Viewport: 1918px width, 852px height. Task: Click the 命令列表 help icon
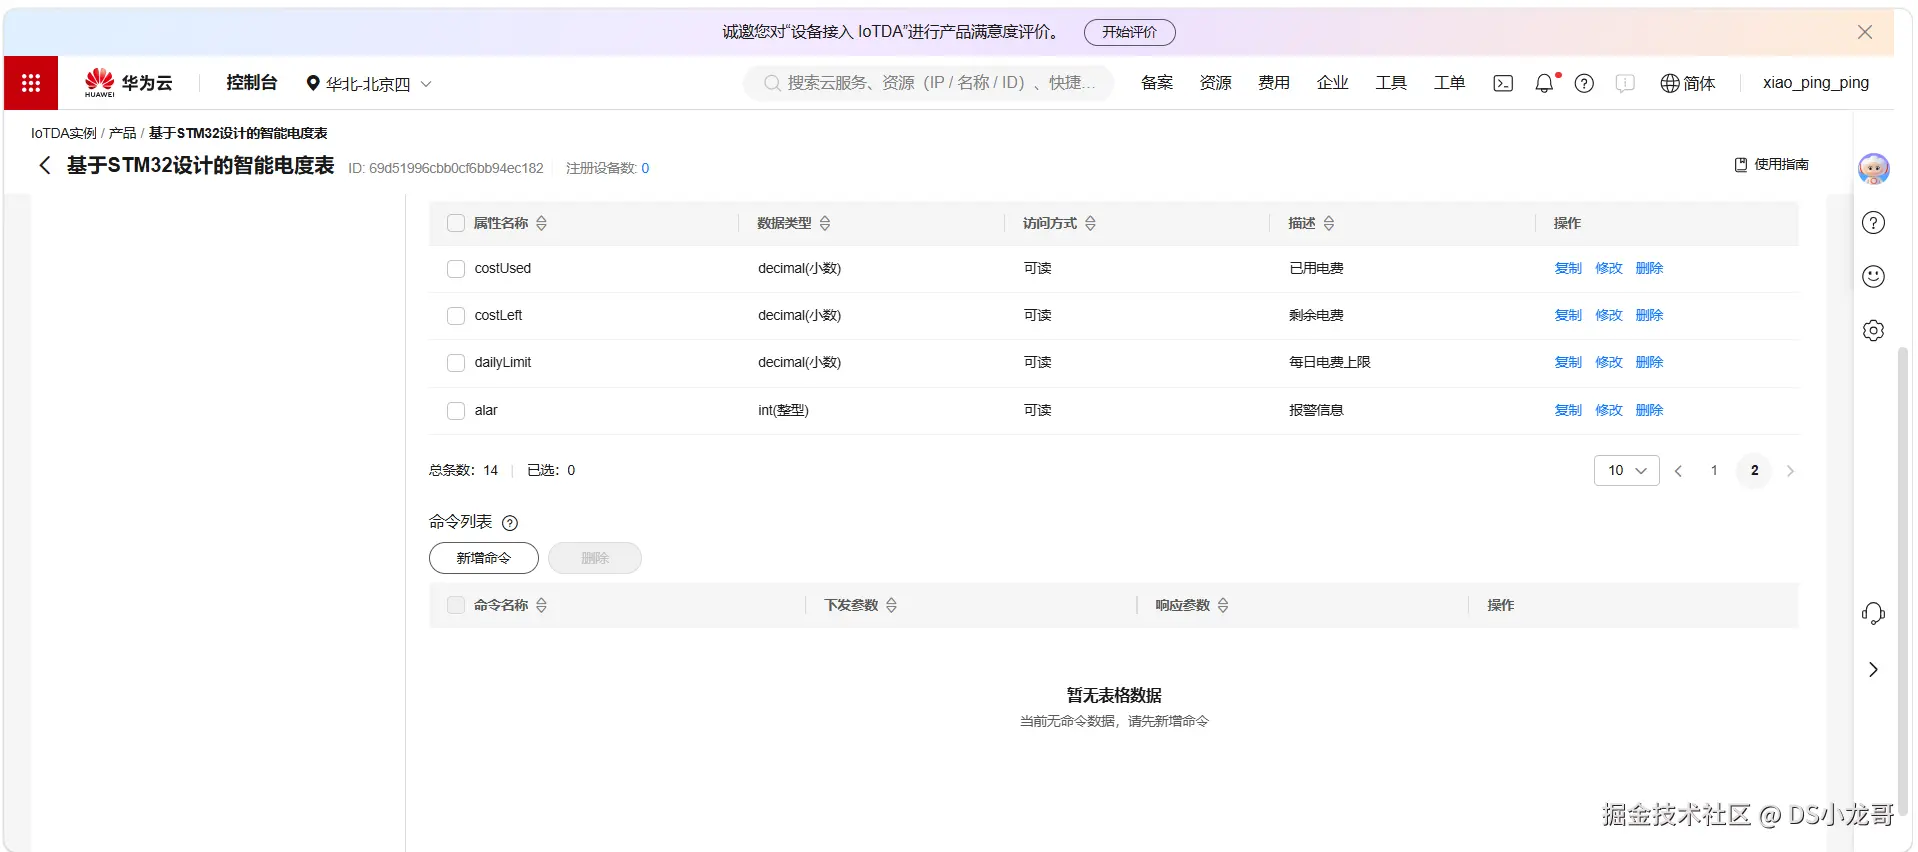tap(510, 523)
